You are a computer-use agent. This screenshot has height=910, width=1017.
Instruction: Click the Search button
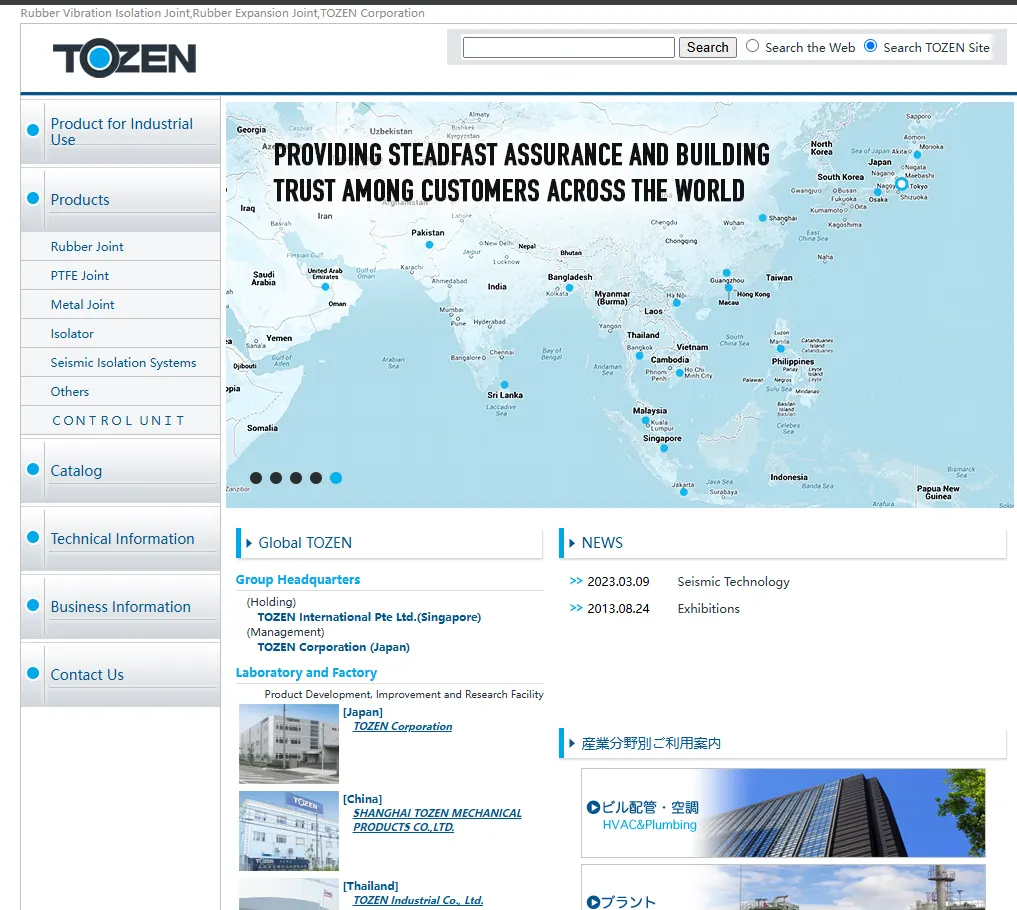click(x=708, y=47)
